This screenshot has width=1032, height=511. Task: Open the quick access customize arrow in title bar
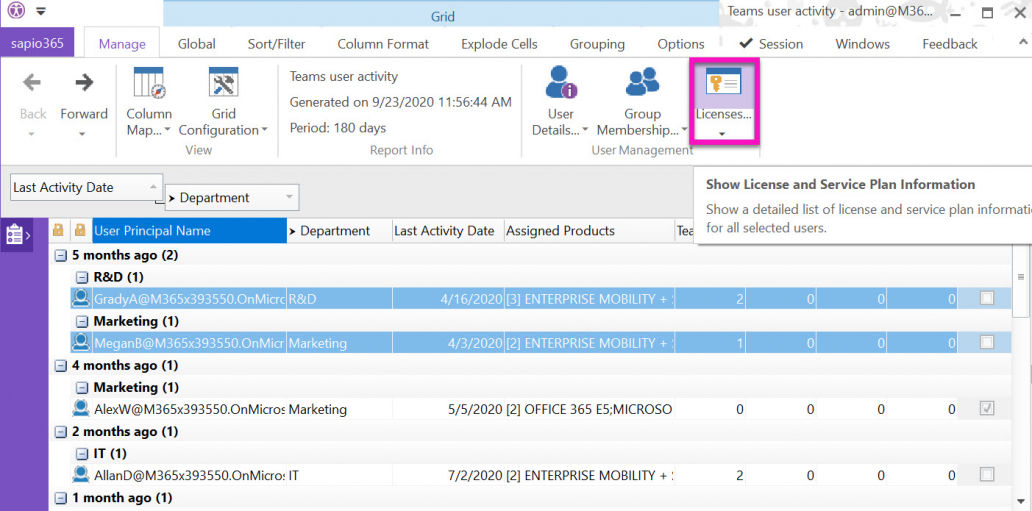[x=41, y=11]
